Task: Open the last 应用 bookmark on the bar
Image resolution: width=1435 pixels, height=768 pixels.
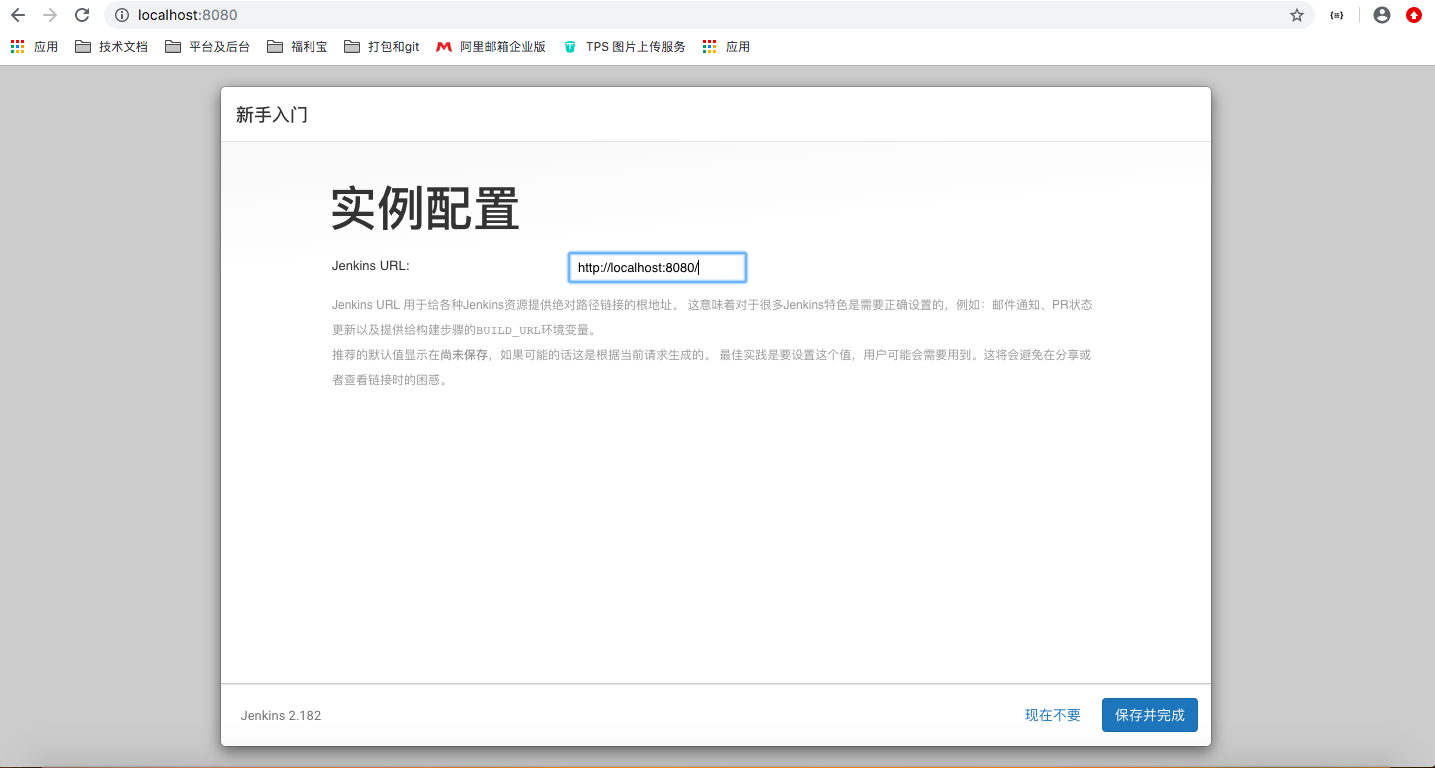Action: pyautogui.click(x=726, y=46)
